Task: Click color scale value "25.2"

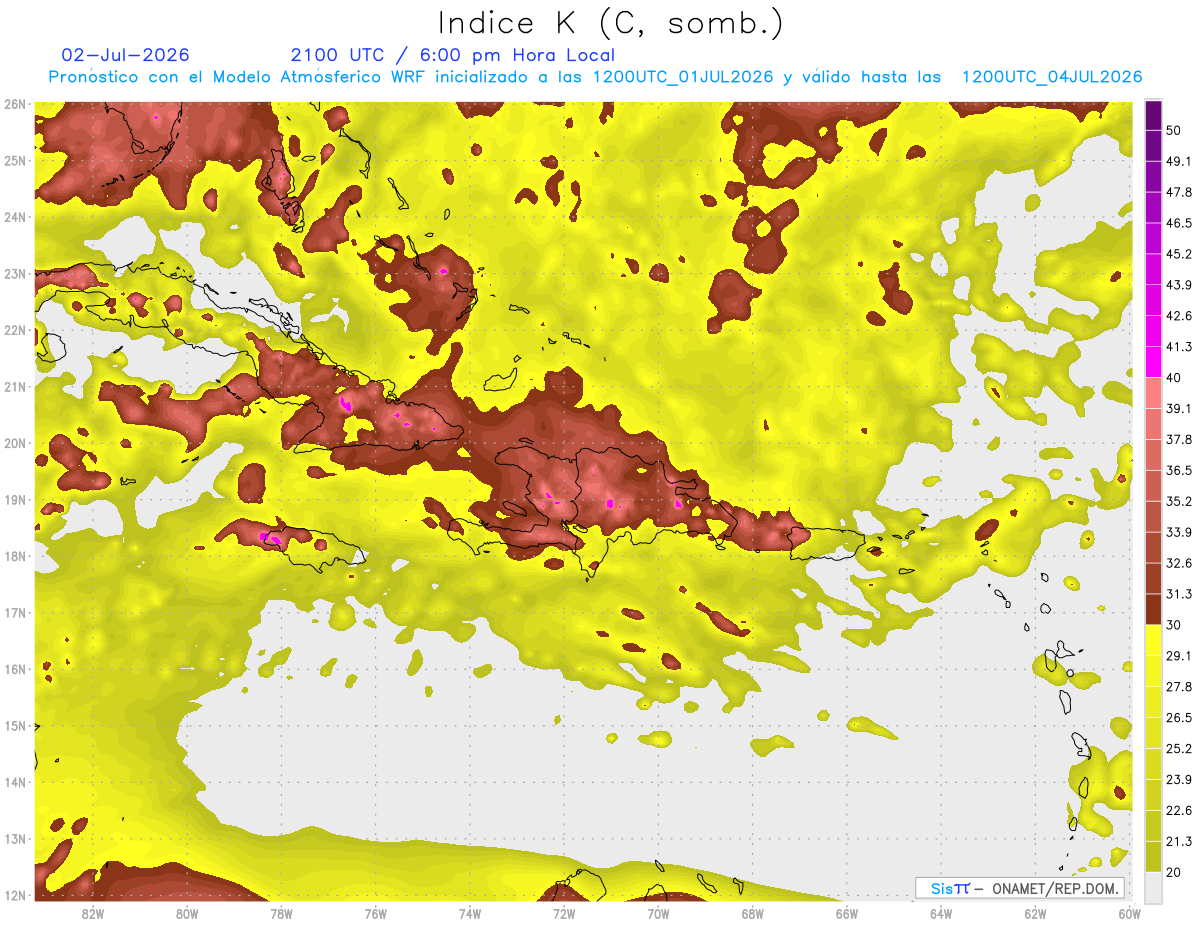Action: tap(1180, 748)
